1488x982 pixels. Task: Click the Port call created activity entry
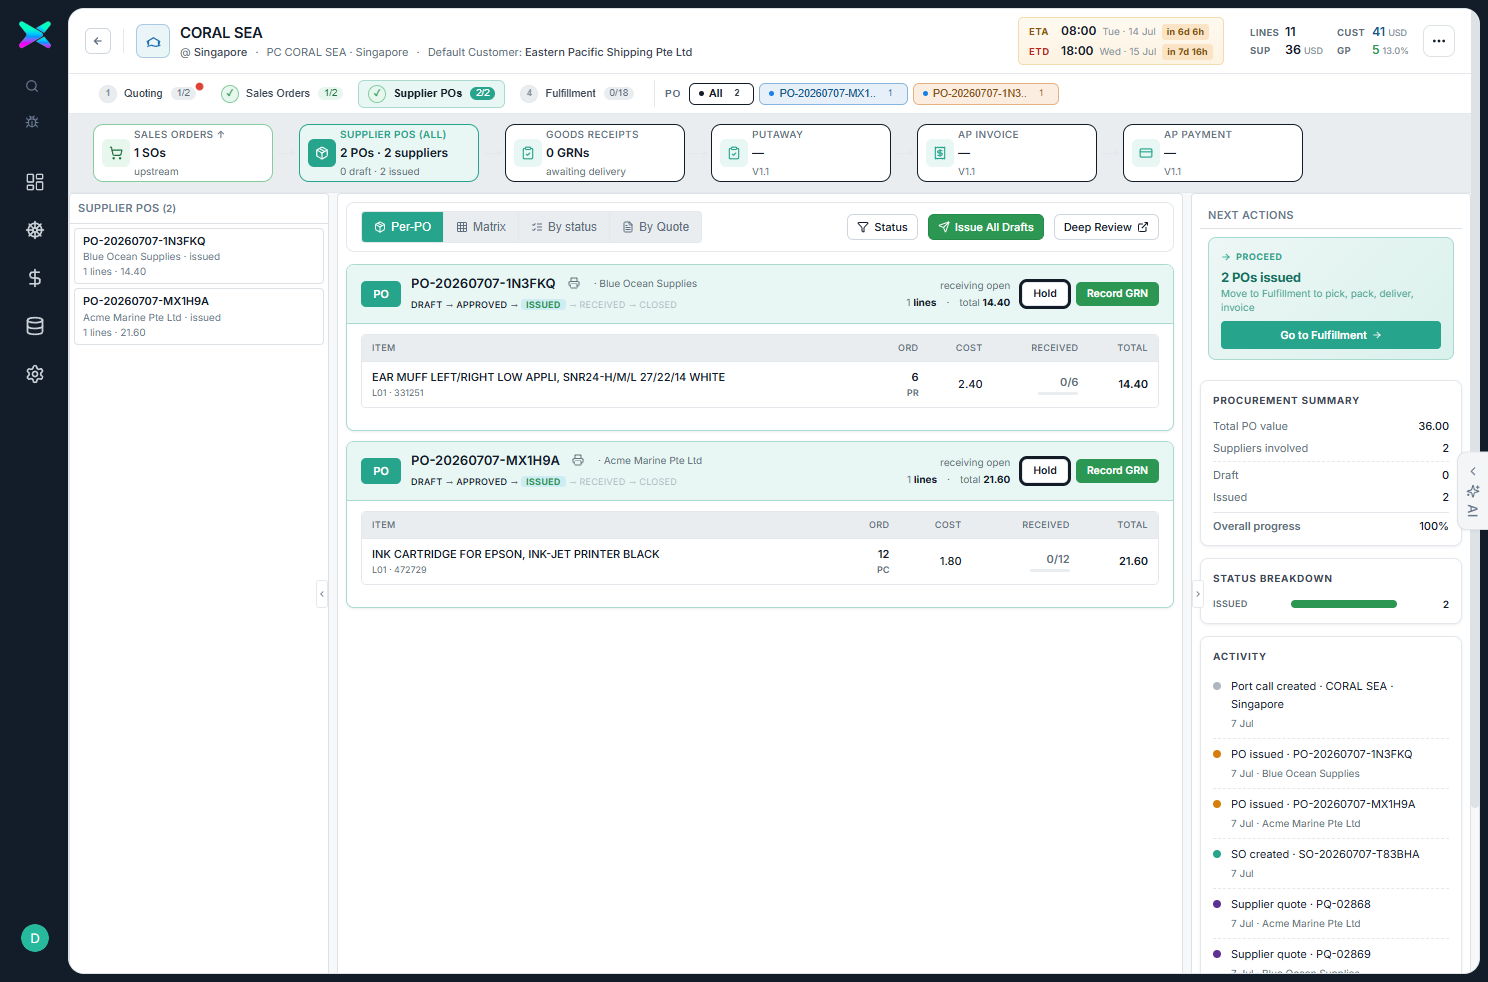(x=1330, y=704)
